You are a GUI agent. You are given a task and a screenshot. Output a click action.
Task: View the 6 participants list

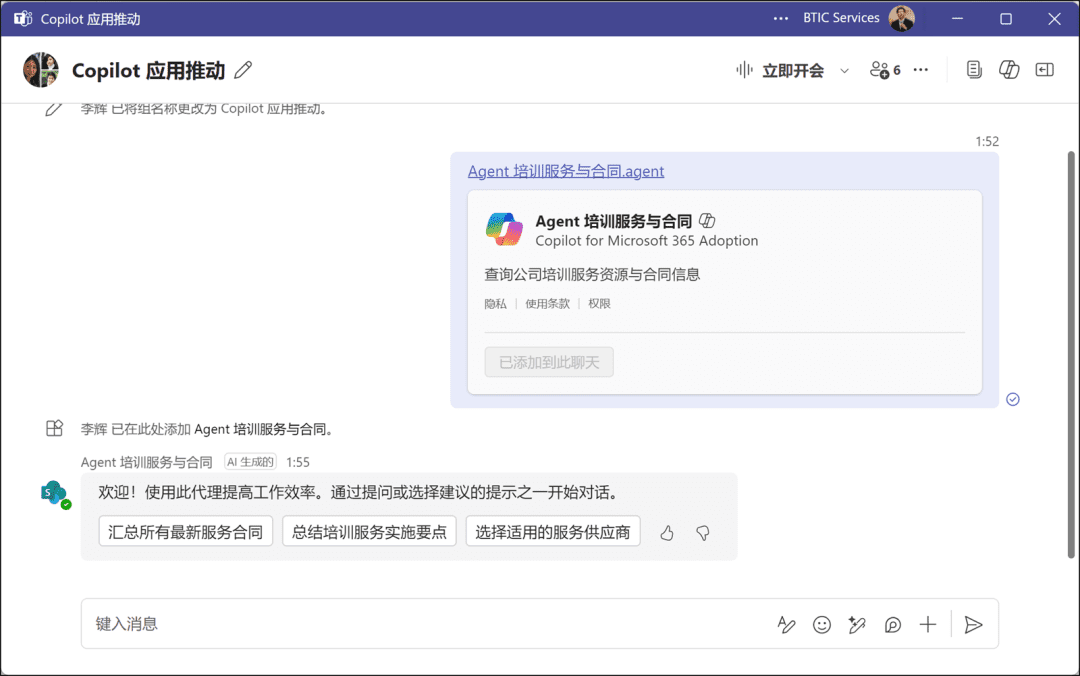pos(885,70)
